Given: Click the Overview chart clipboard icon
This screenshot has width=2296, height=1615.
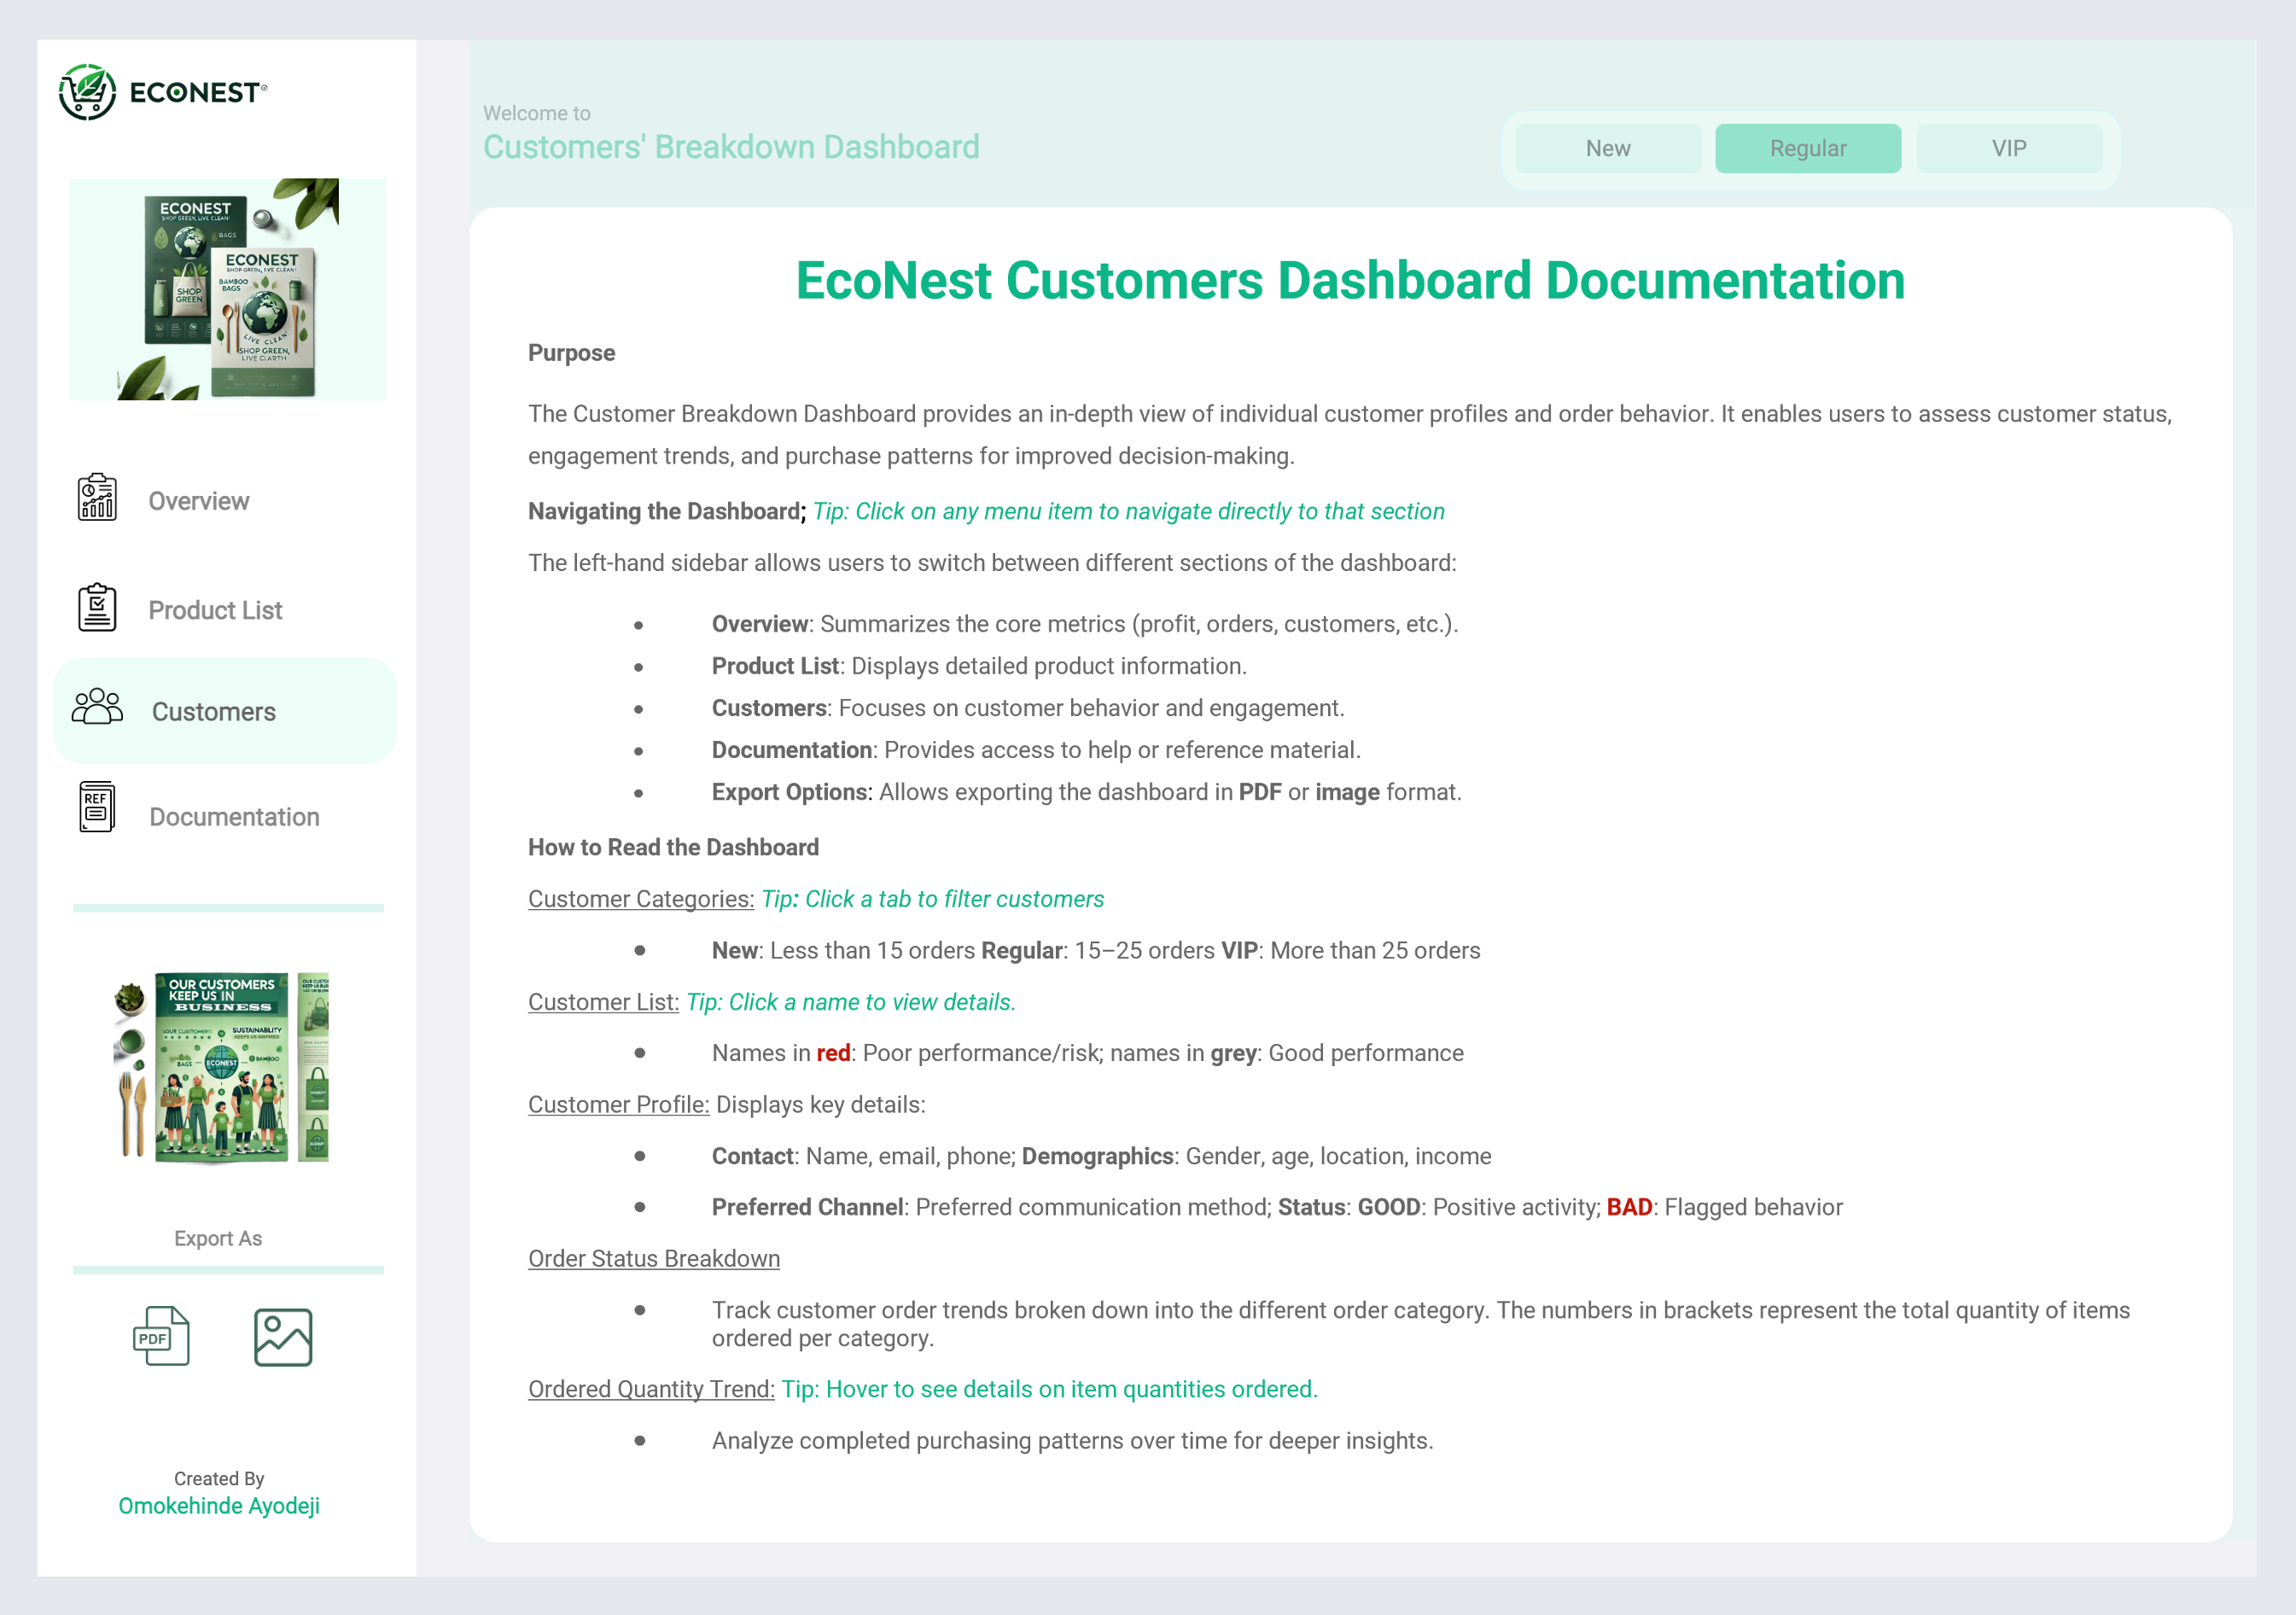Looking at the screenshot, I should [x=97, y=498].
